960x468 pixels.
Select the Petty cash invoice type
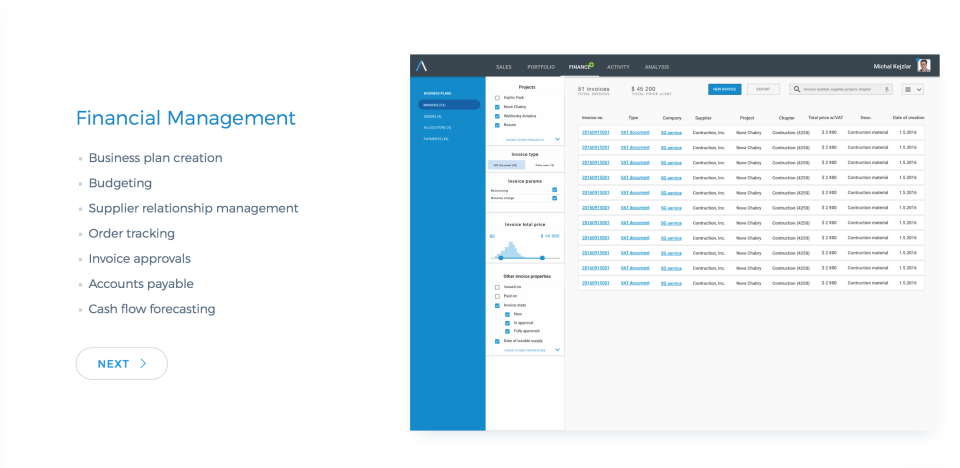pyautogui.click(x=544, y=165)
